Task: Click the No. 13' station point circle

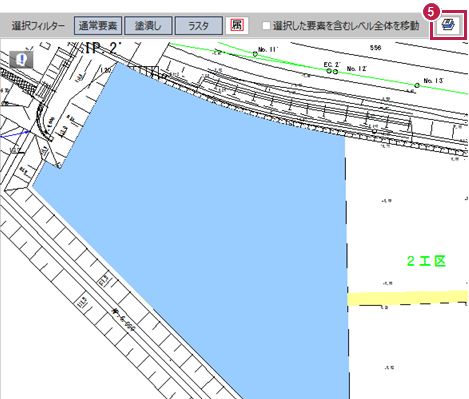Action: pos(417,85)
